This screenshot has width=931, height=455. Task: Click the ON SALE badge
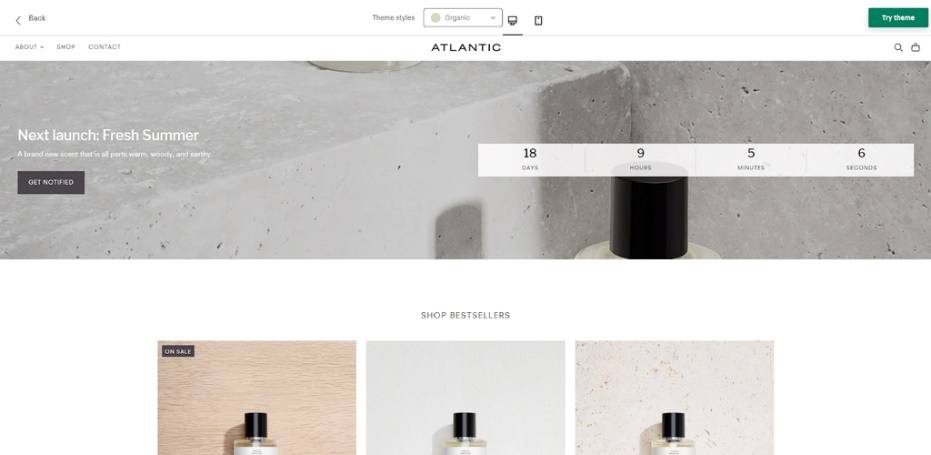coord(178,352)
